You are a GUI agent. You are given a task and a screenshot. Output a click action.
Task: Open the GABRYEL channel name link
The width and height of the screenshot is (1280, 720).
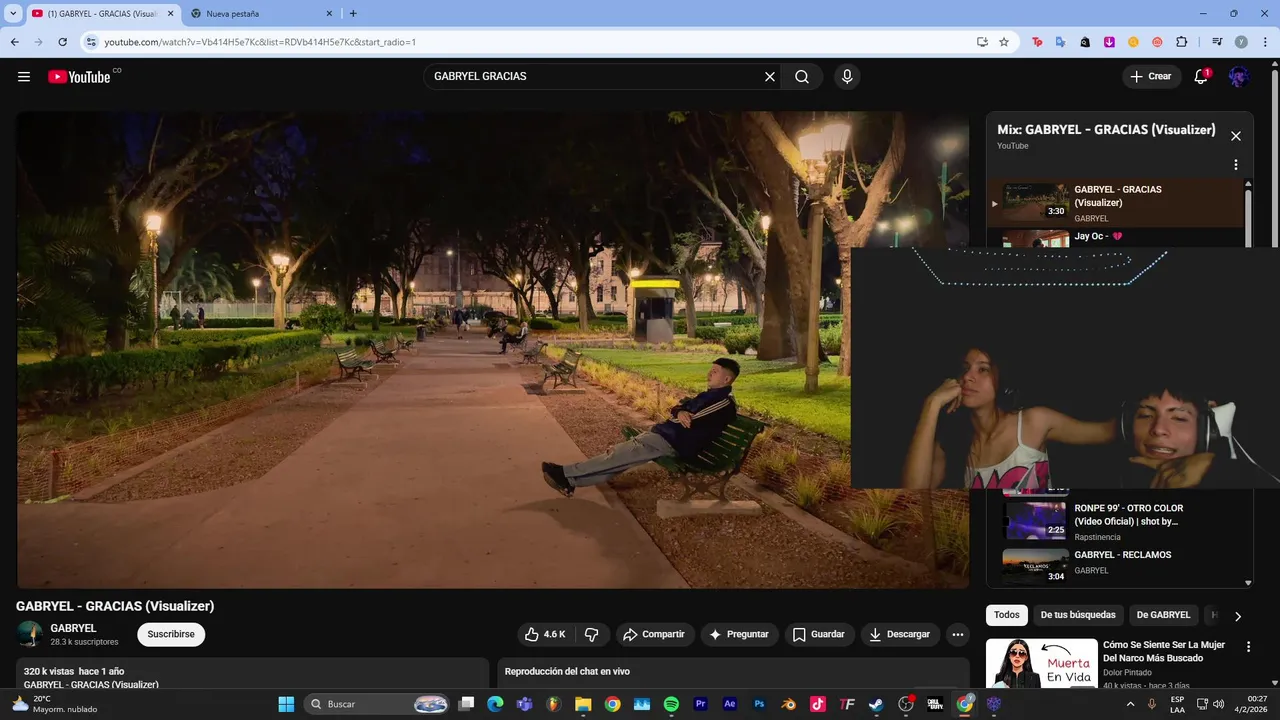74,628
